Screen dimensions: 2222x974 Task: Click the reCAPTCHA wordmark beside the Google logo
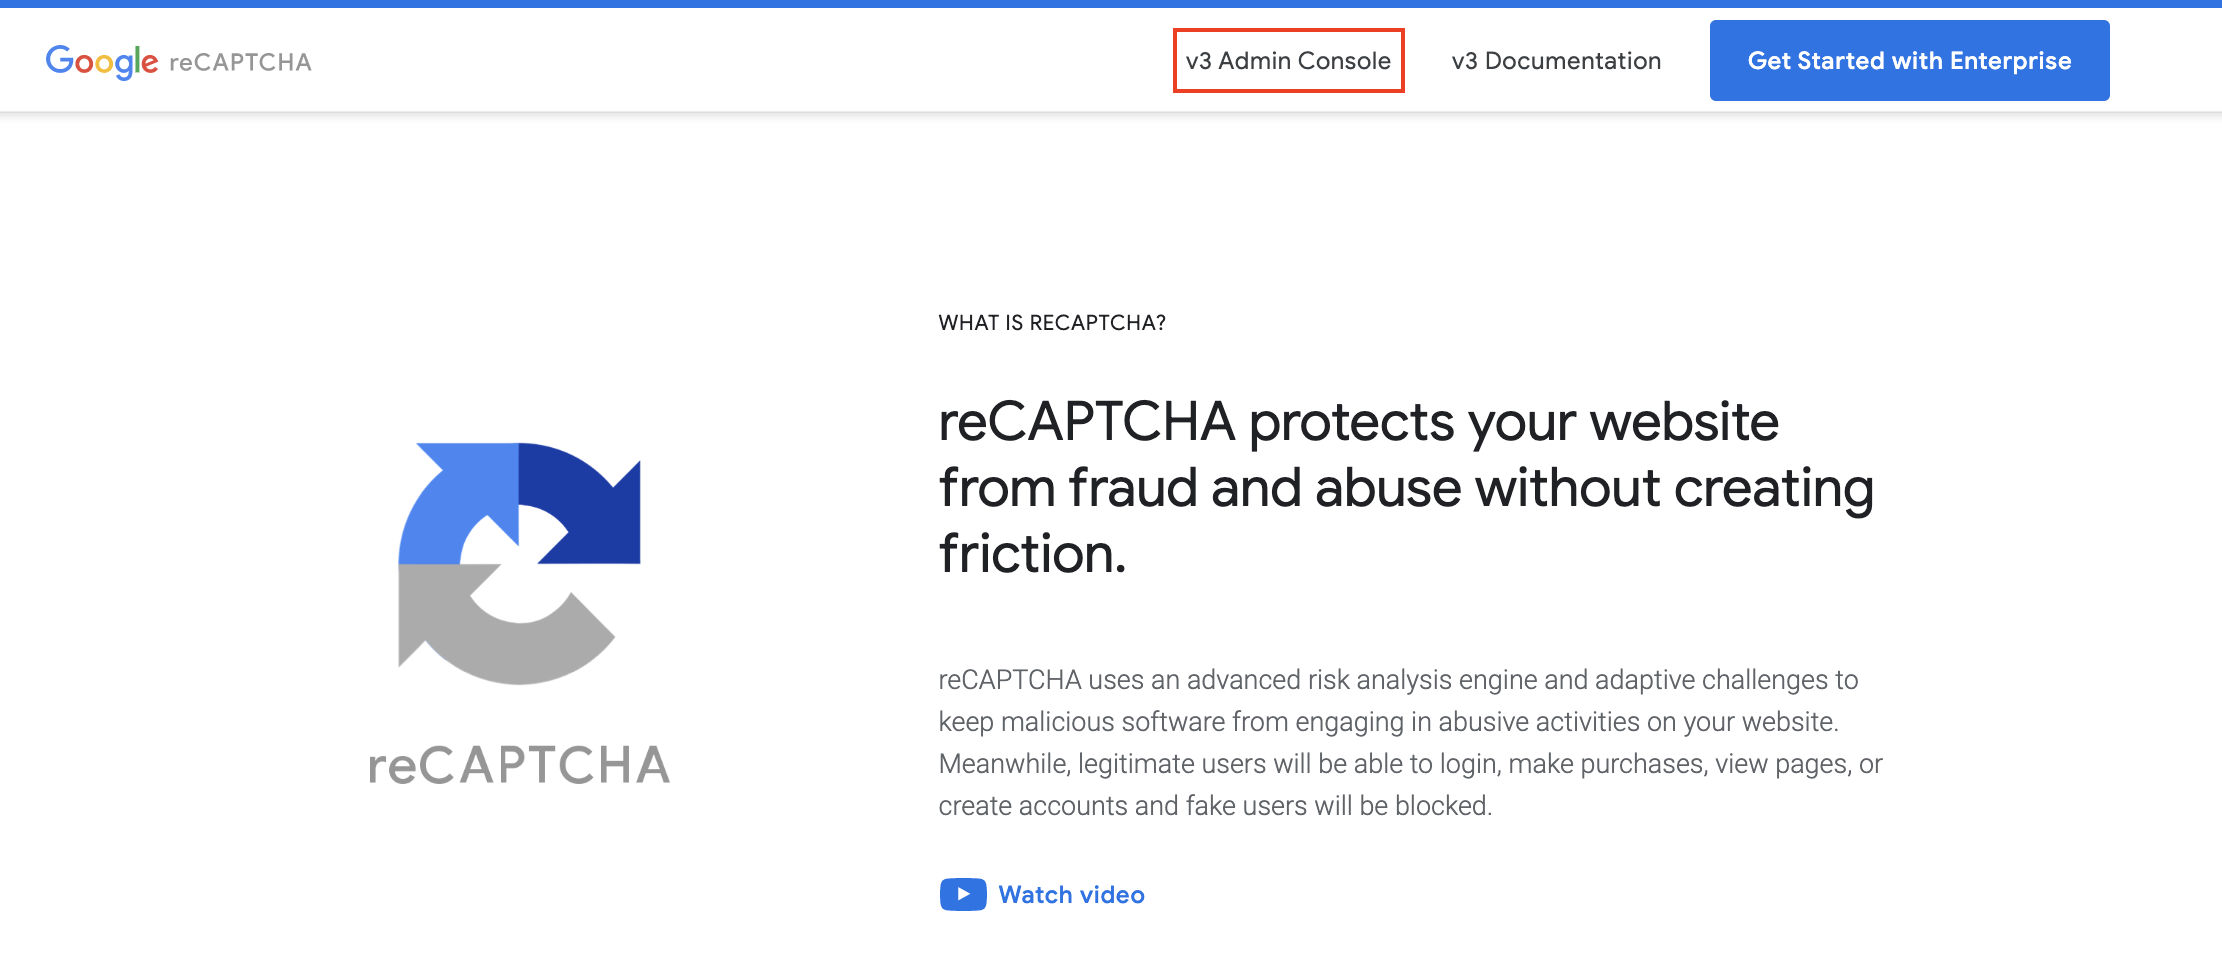[240, 62]
